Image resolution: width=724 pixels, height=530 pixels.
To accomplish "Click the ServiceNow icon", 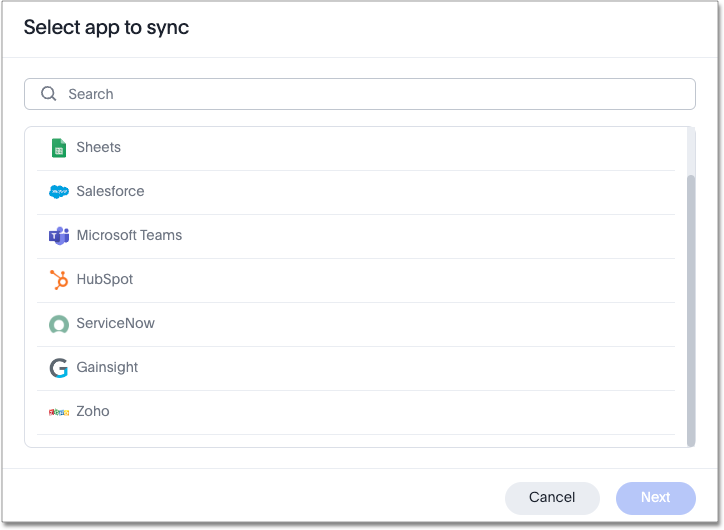I will [x=59, y=324].
